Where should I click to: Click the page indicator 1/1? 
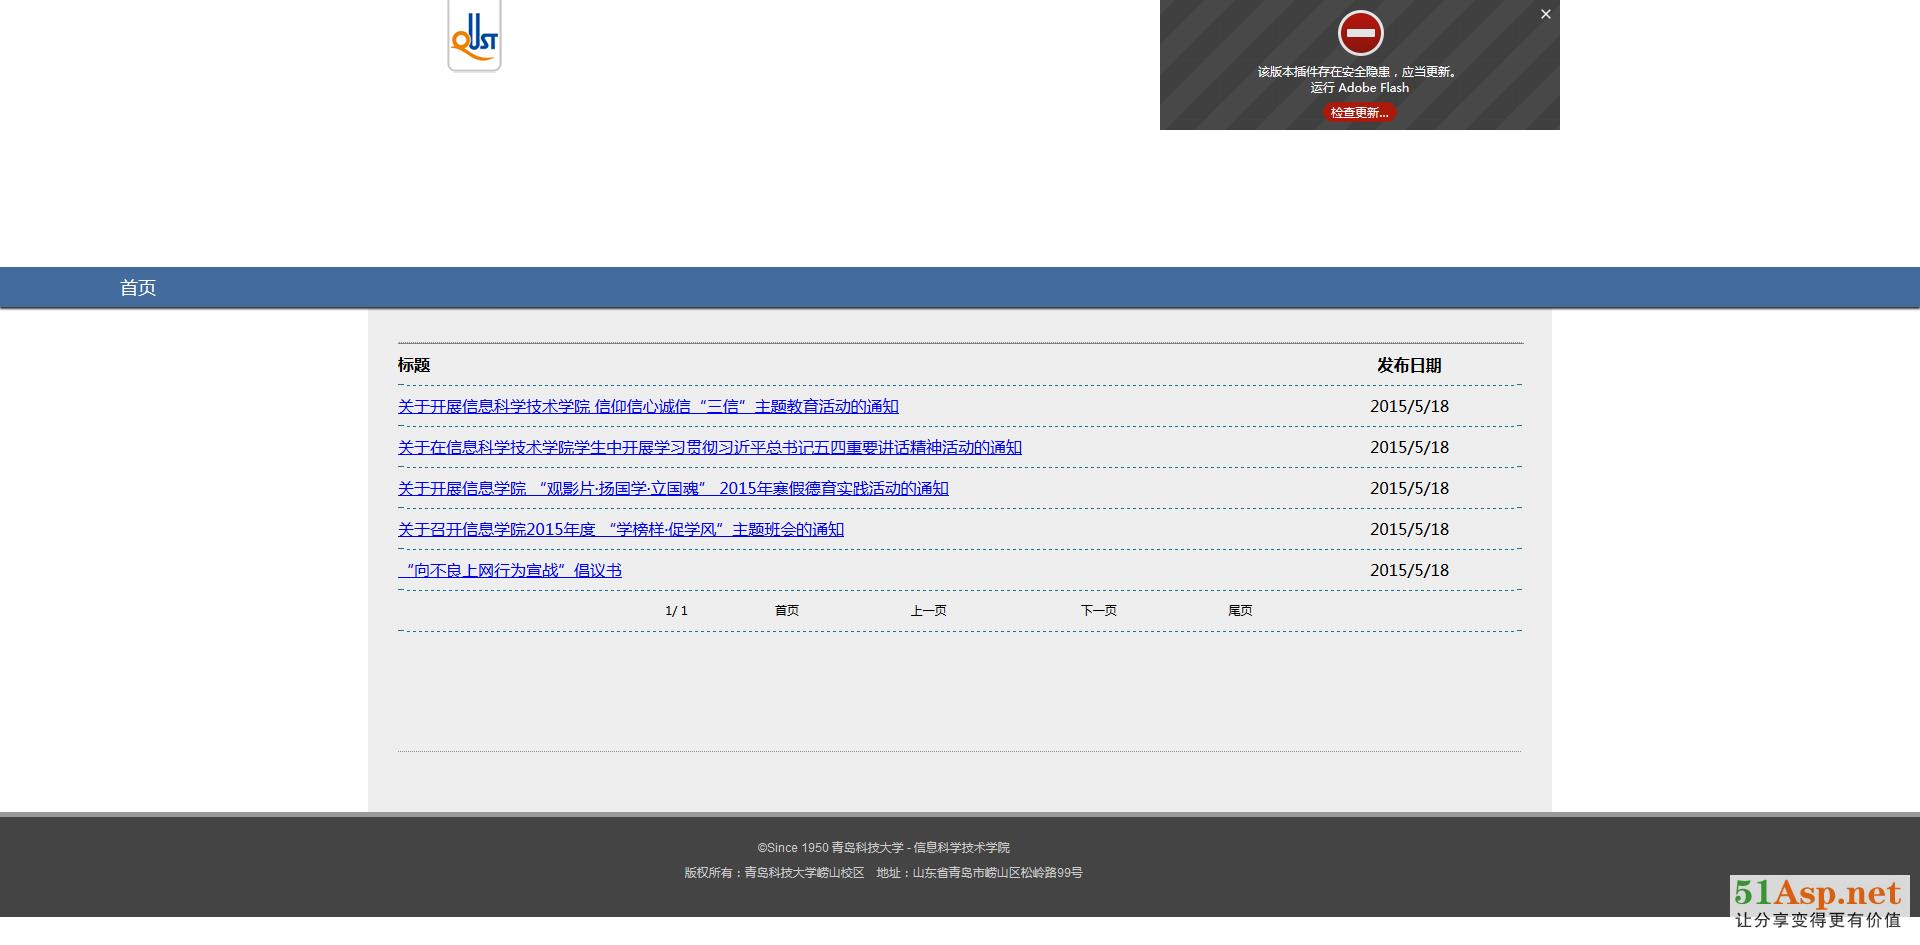tap(676, 610)
